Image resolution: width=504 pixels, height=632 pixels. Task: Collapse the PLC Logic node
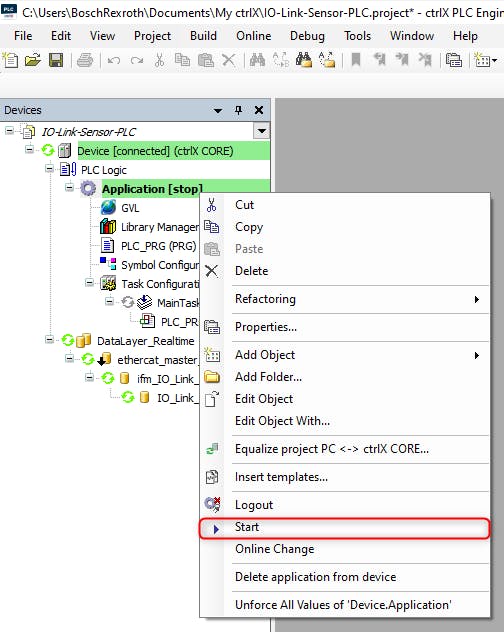tap(49, 168)
